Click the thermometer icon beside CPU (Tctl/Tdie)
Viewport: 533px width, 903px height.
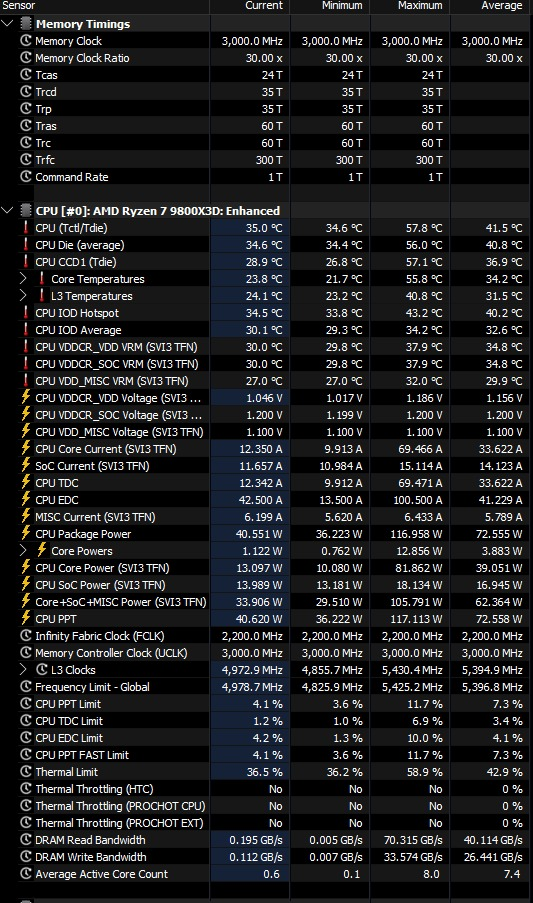tap(26, 227)
